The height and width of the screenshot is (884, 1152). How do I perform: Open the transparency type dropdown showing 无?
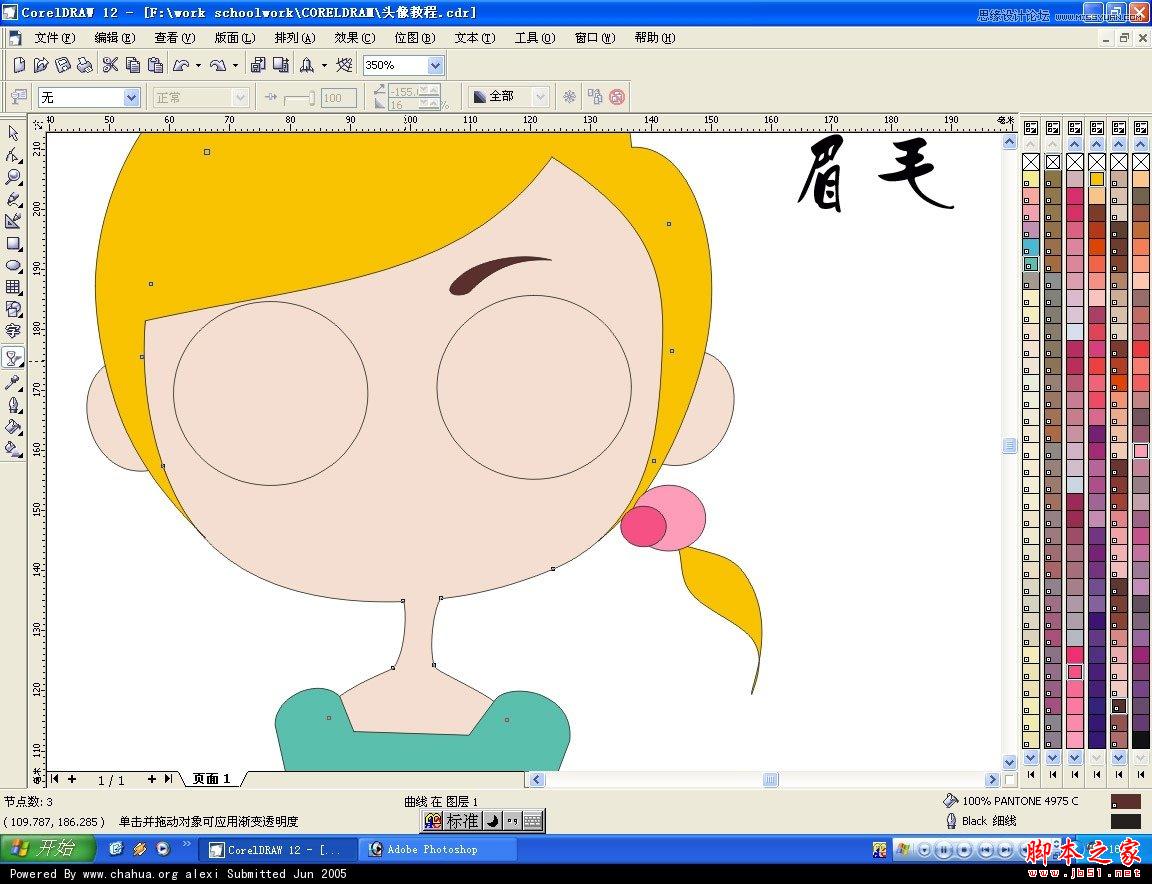(129, 97)
